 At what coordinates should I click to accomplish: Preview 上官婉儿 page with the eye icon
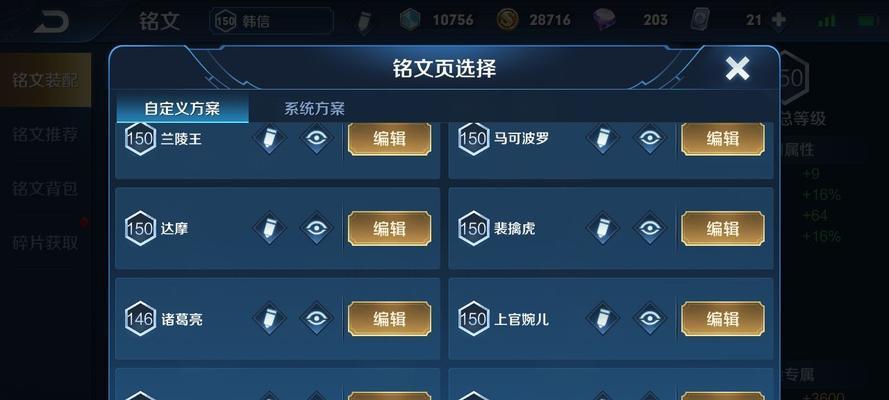pos(650,318)
